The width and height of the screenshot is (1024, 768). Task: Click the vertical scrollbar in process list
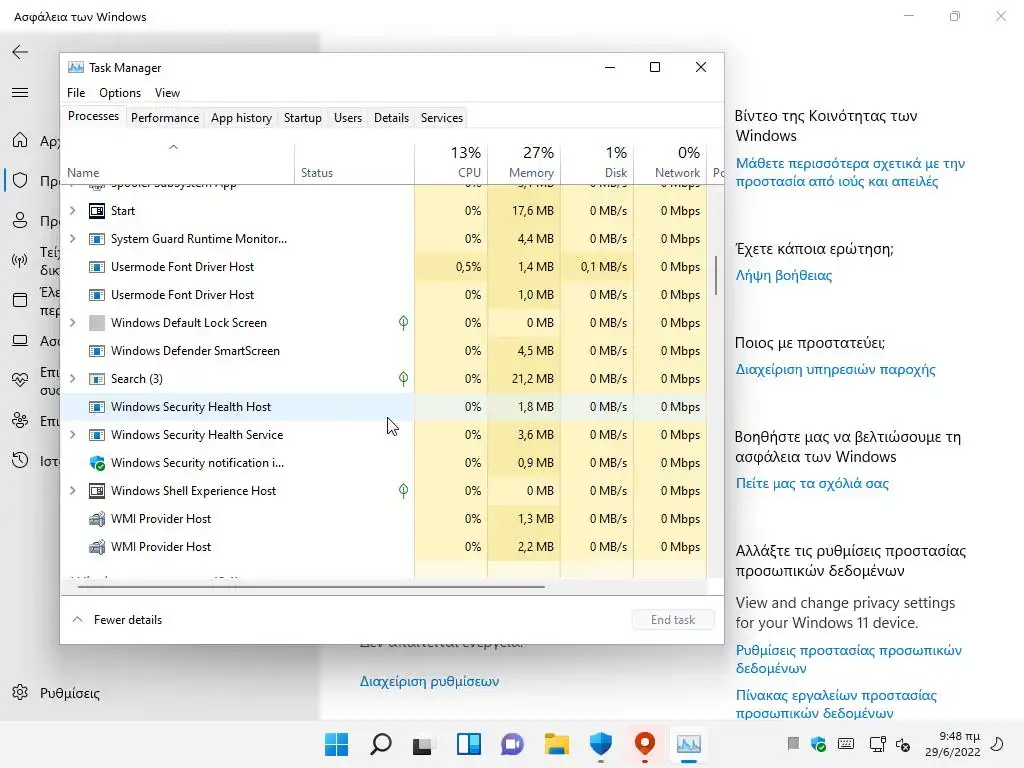click(716, 275)
